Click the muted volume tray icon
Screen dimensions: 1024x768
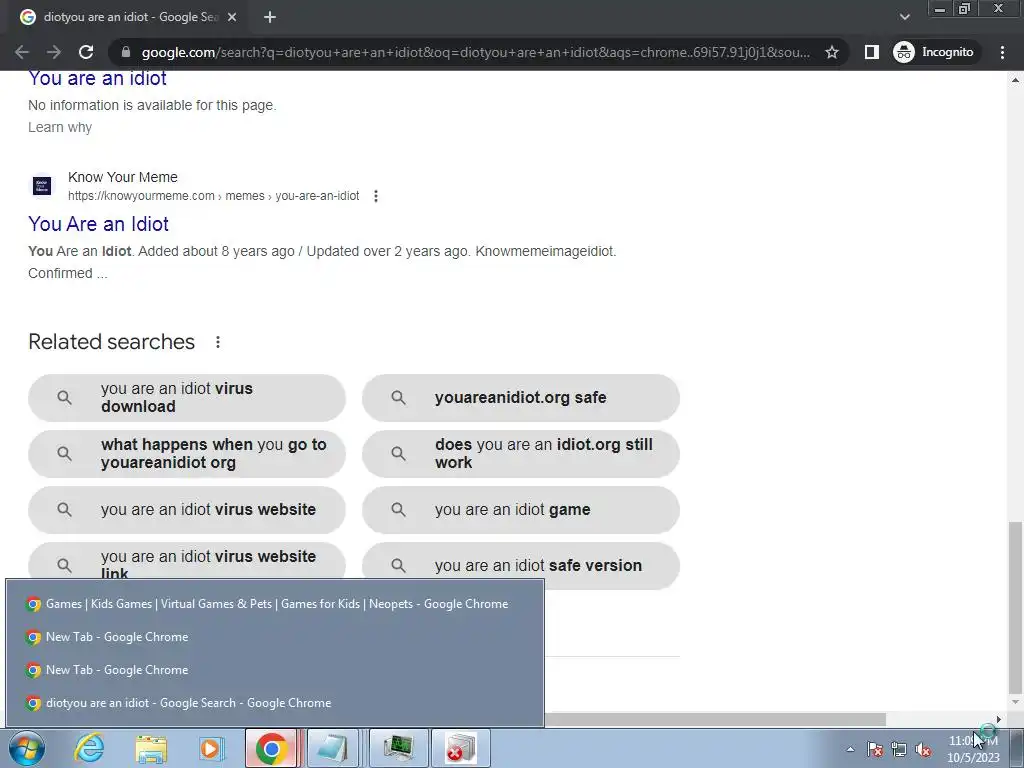(x=923, y=749)
